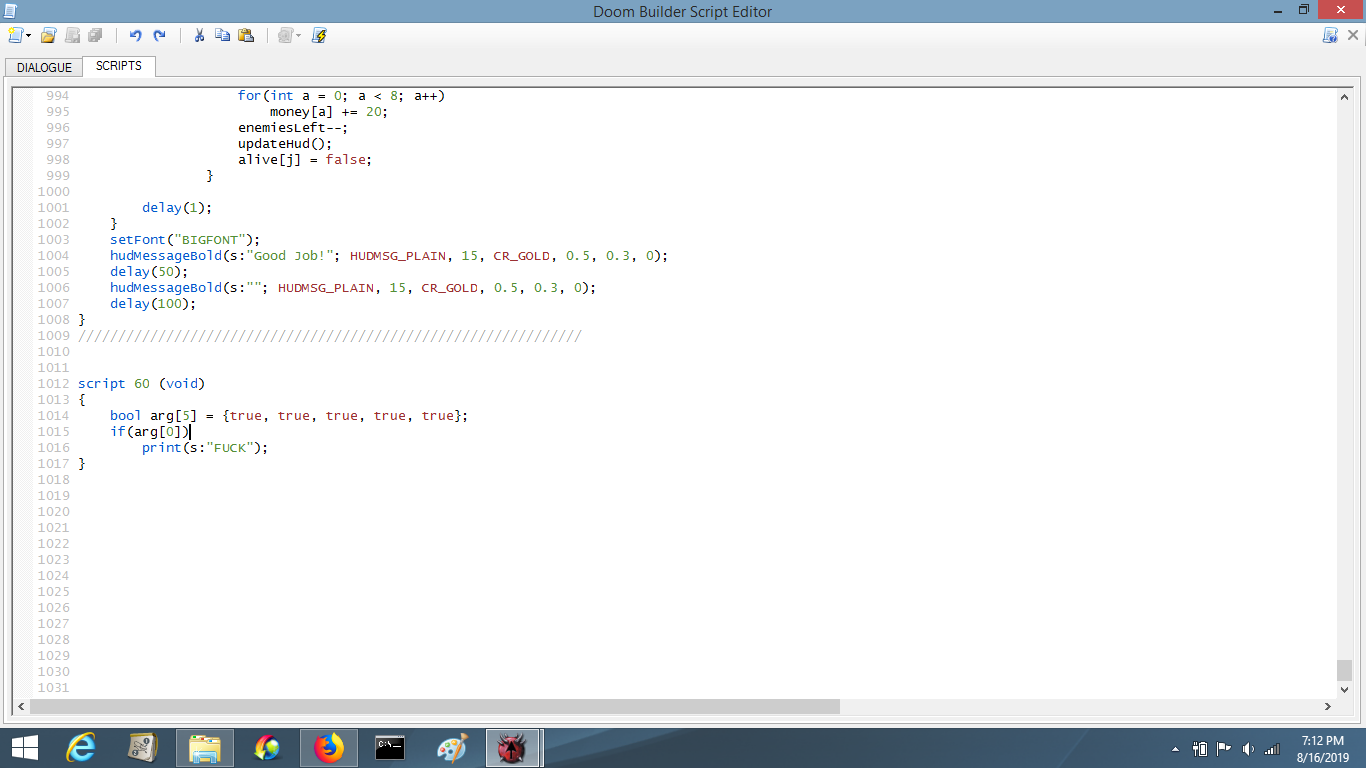
Task: Open the app pinned right of Internet Explorer
Action: tap(143, 748)
